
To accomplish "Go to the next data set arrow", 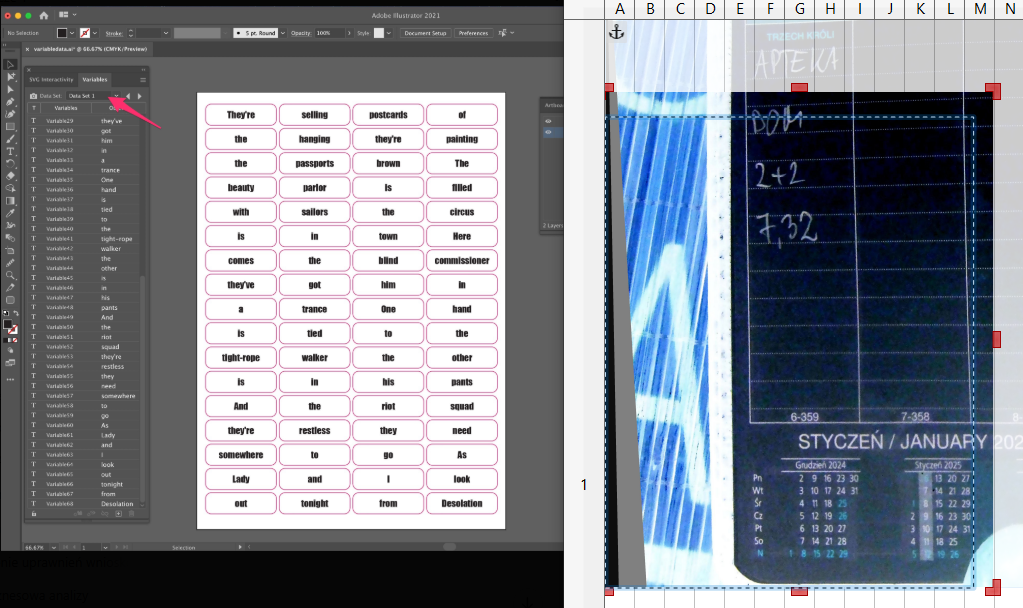I will click(139, 96).
